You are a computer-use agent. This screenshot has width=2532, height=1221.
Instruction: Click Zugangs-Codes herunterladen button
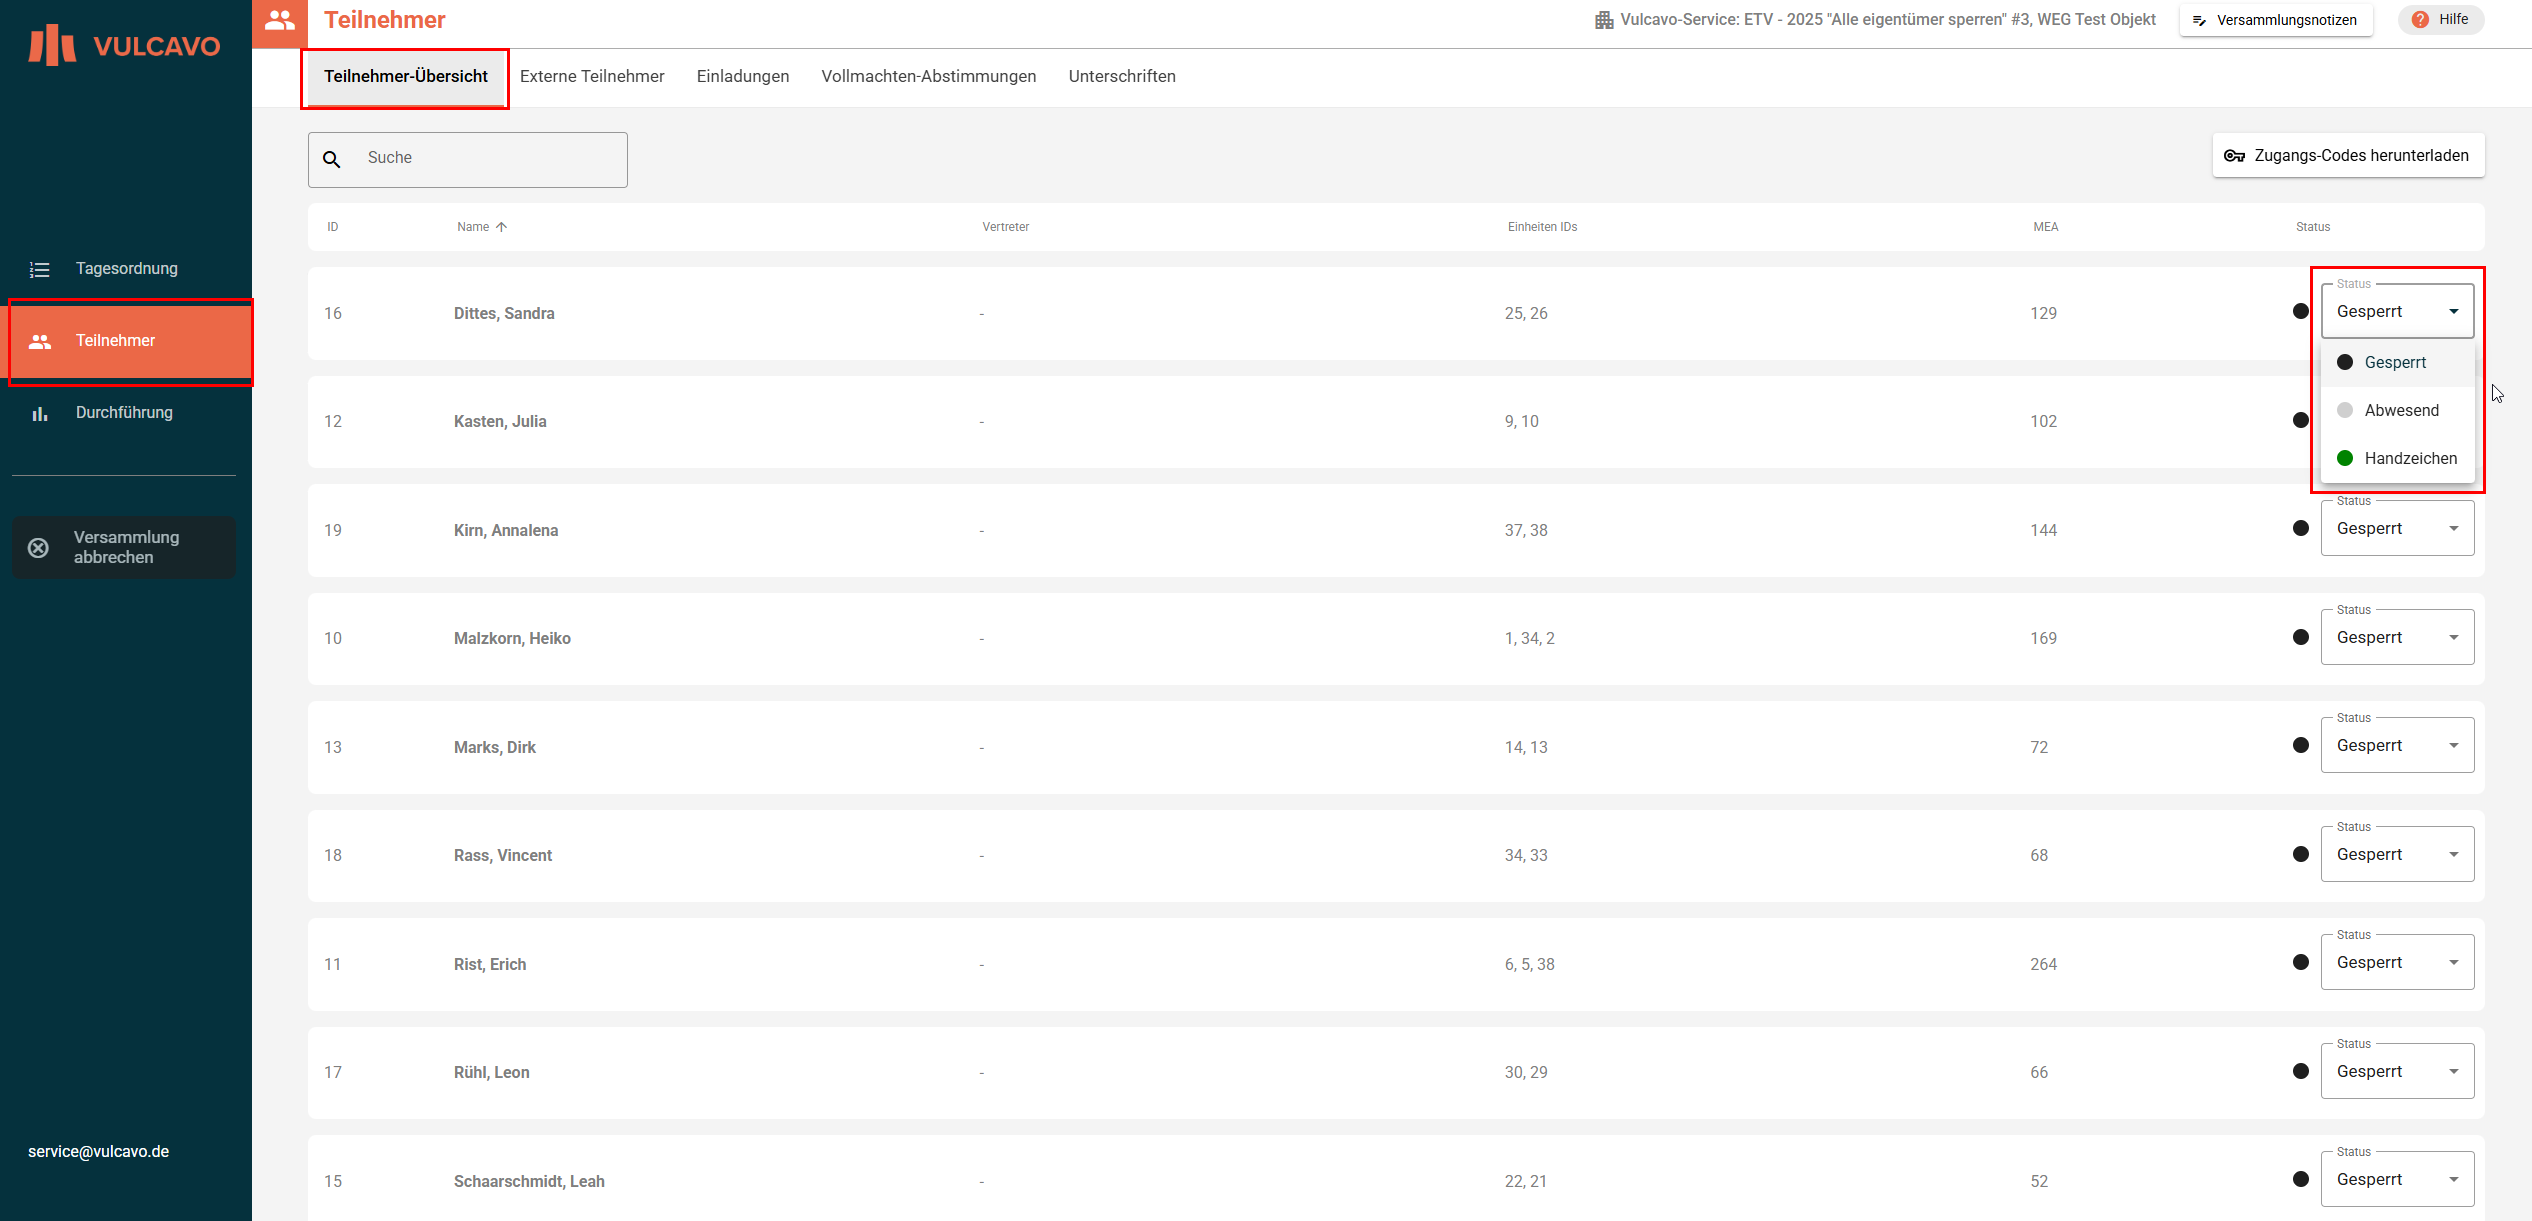[2348, 156]
